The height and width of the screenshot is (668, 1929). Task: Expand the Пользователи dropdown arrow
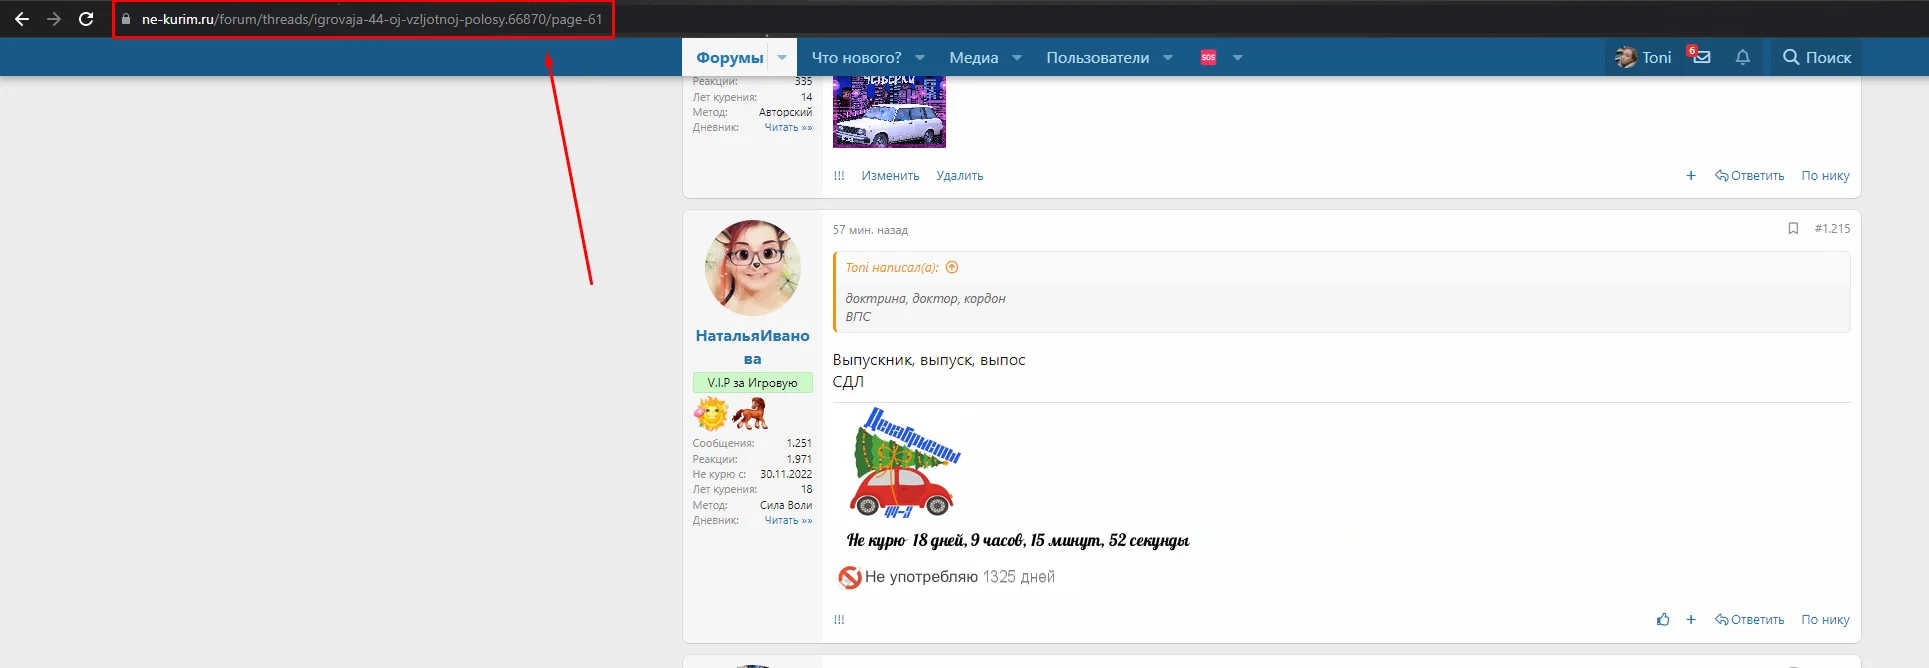pyautogui.click(x=1168, y=58)
